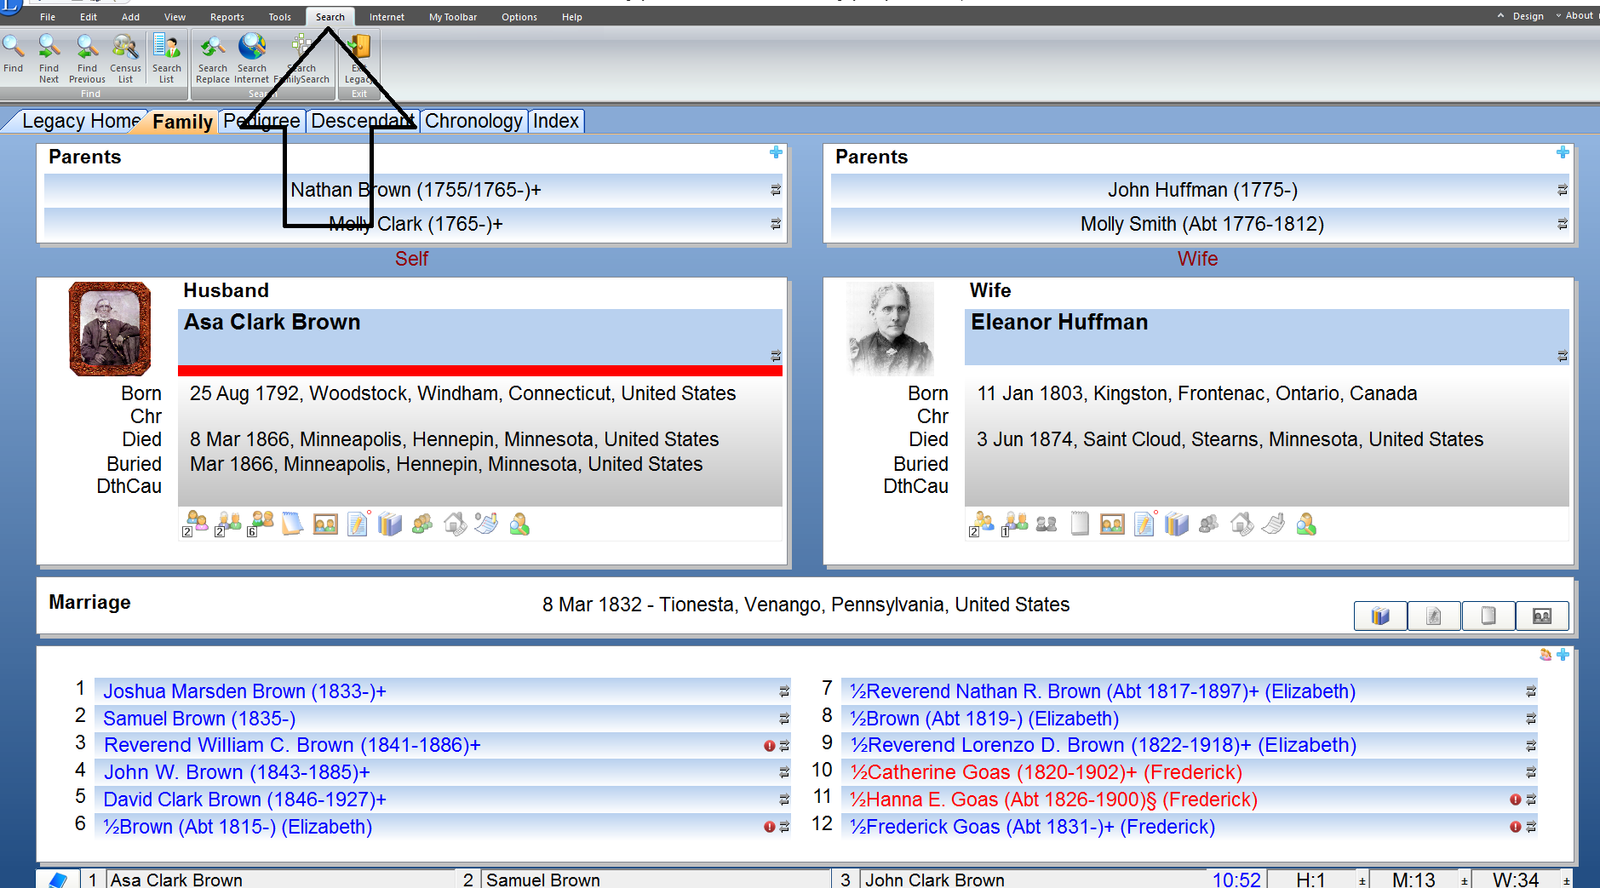
Task: Switch to the Index tab
Action: [x=556, y=121]
